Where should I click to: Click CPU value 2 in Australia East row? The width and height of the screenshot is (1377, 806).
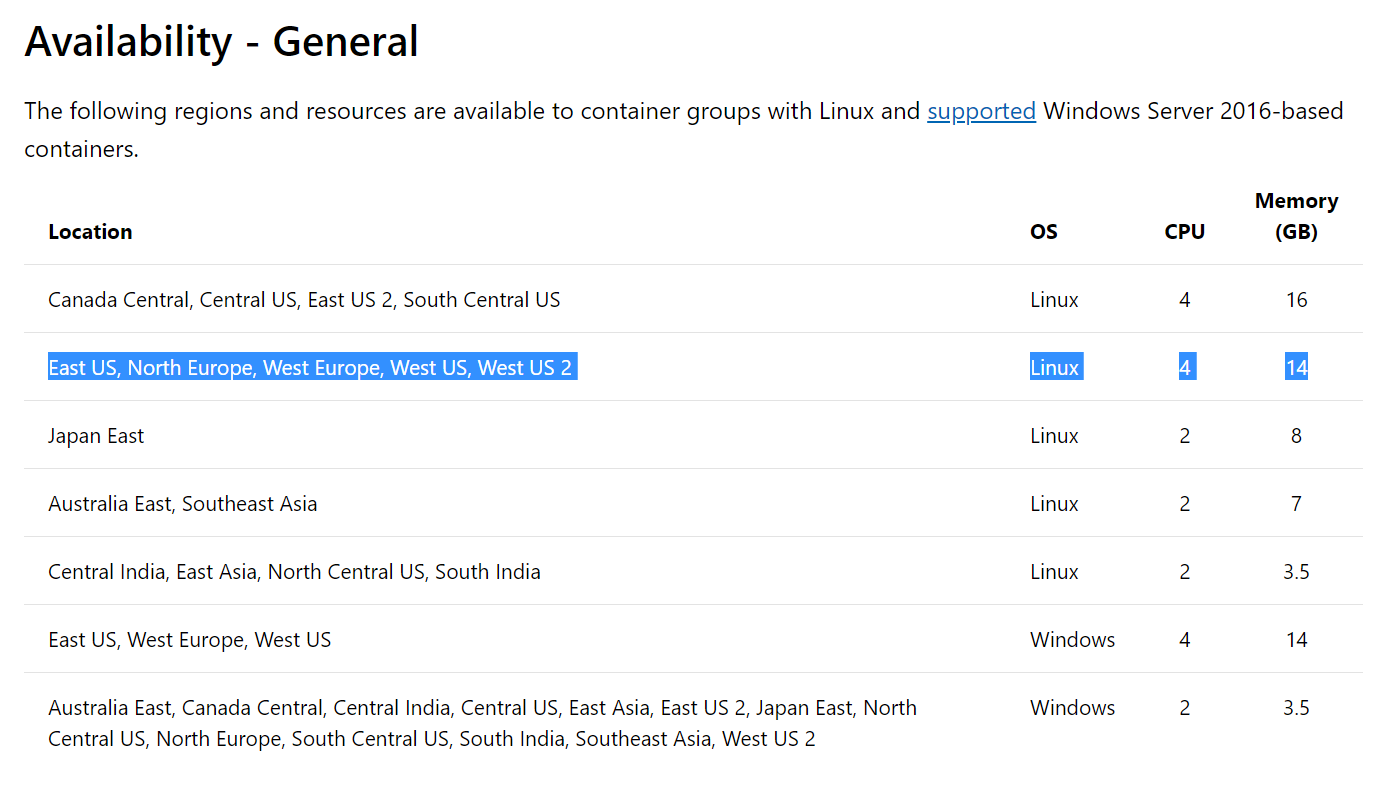(1184, 503)
